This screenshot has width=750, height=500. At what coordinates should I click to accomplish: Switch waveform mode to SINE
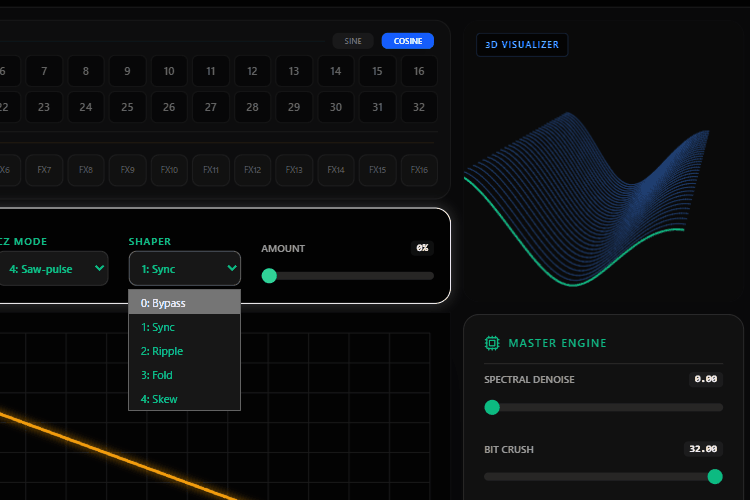pos(353,41)
